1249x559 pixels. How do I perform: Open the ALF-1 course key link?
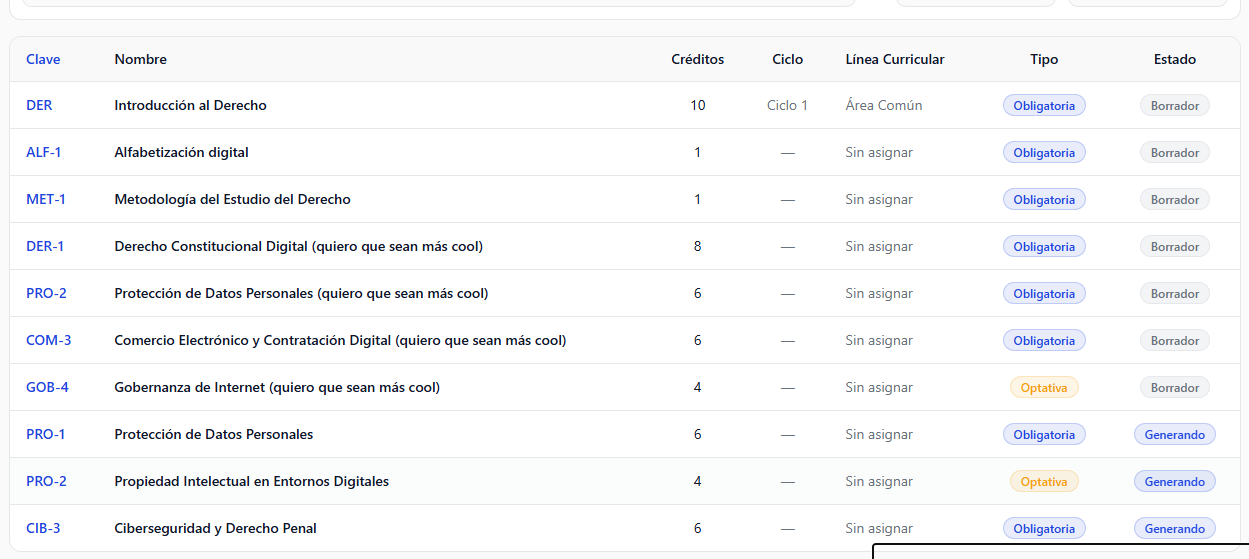tap(44, 152)
